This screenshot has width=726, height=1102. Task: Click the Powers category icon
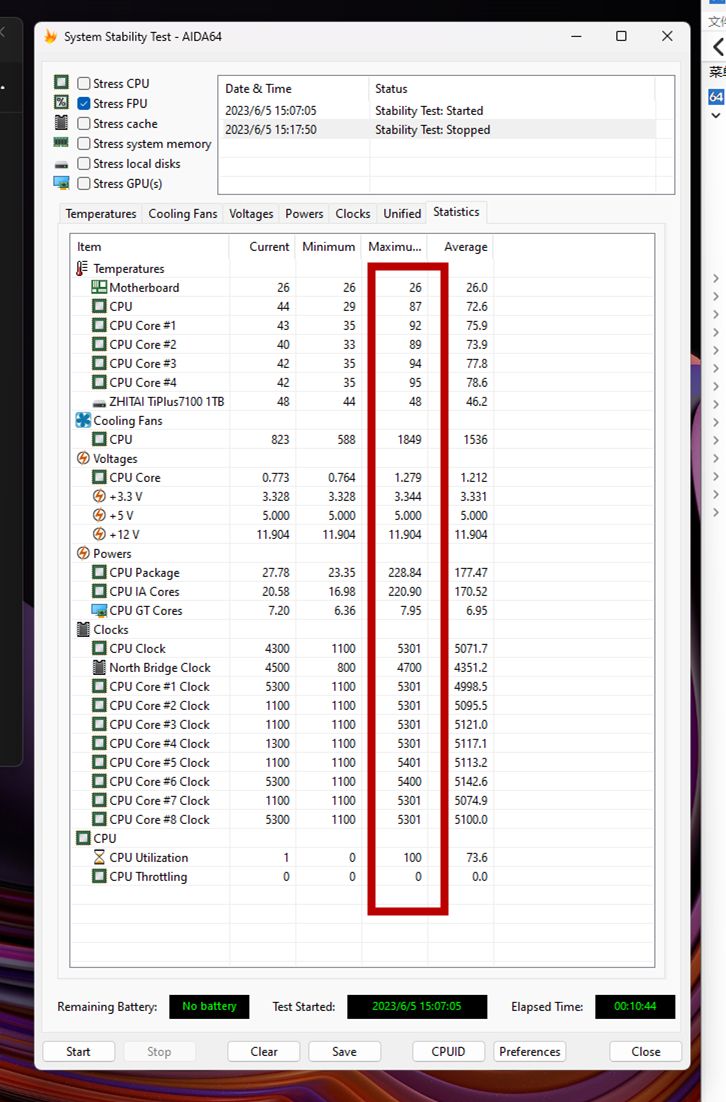point(83,554)
